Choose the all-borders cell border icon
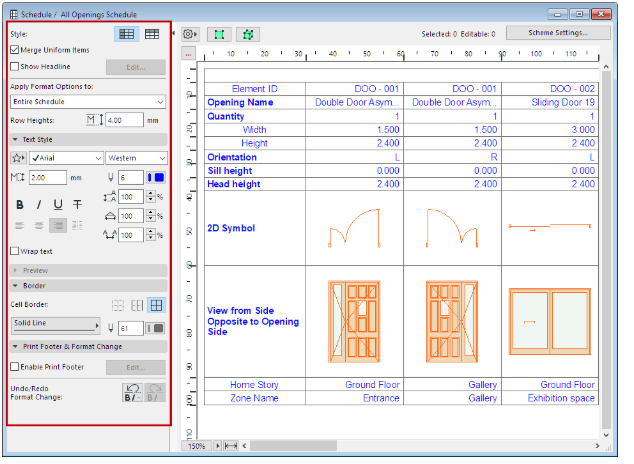The image size is (634, 464). [x=156, y=304]
